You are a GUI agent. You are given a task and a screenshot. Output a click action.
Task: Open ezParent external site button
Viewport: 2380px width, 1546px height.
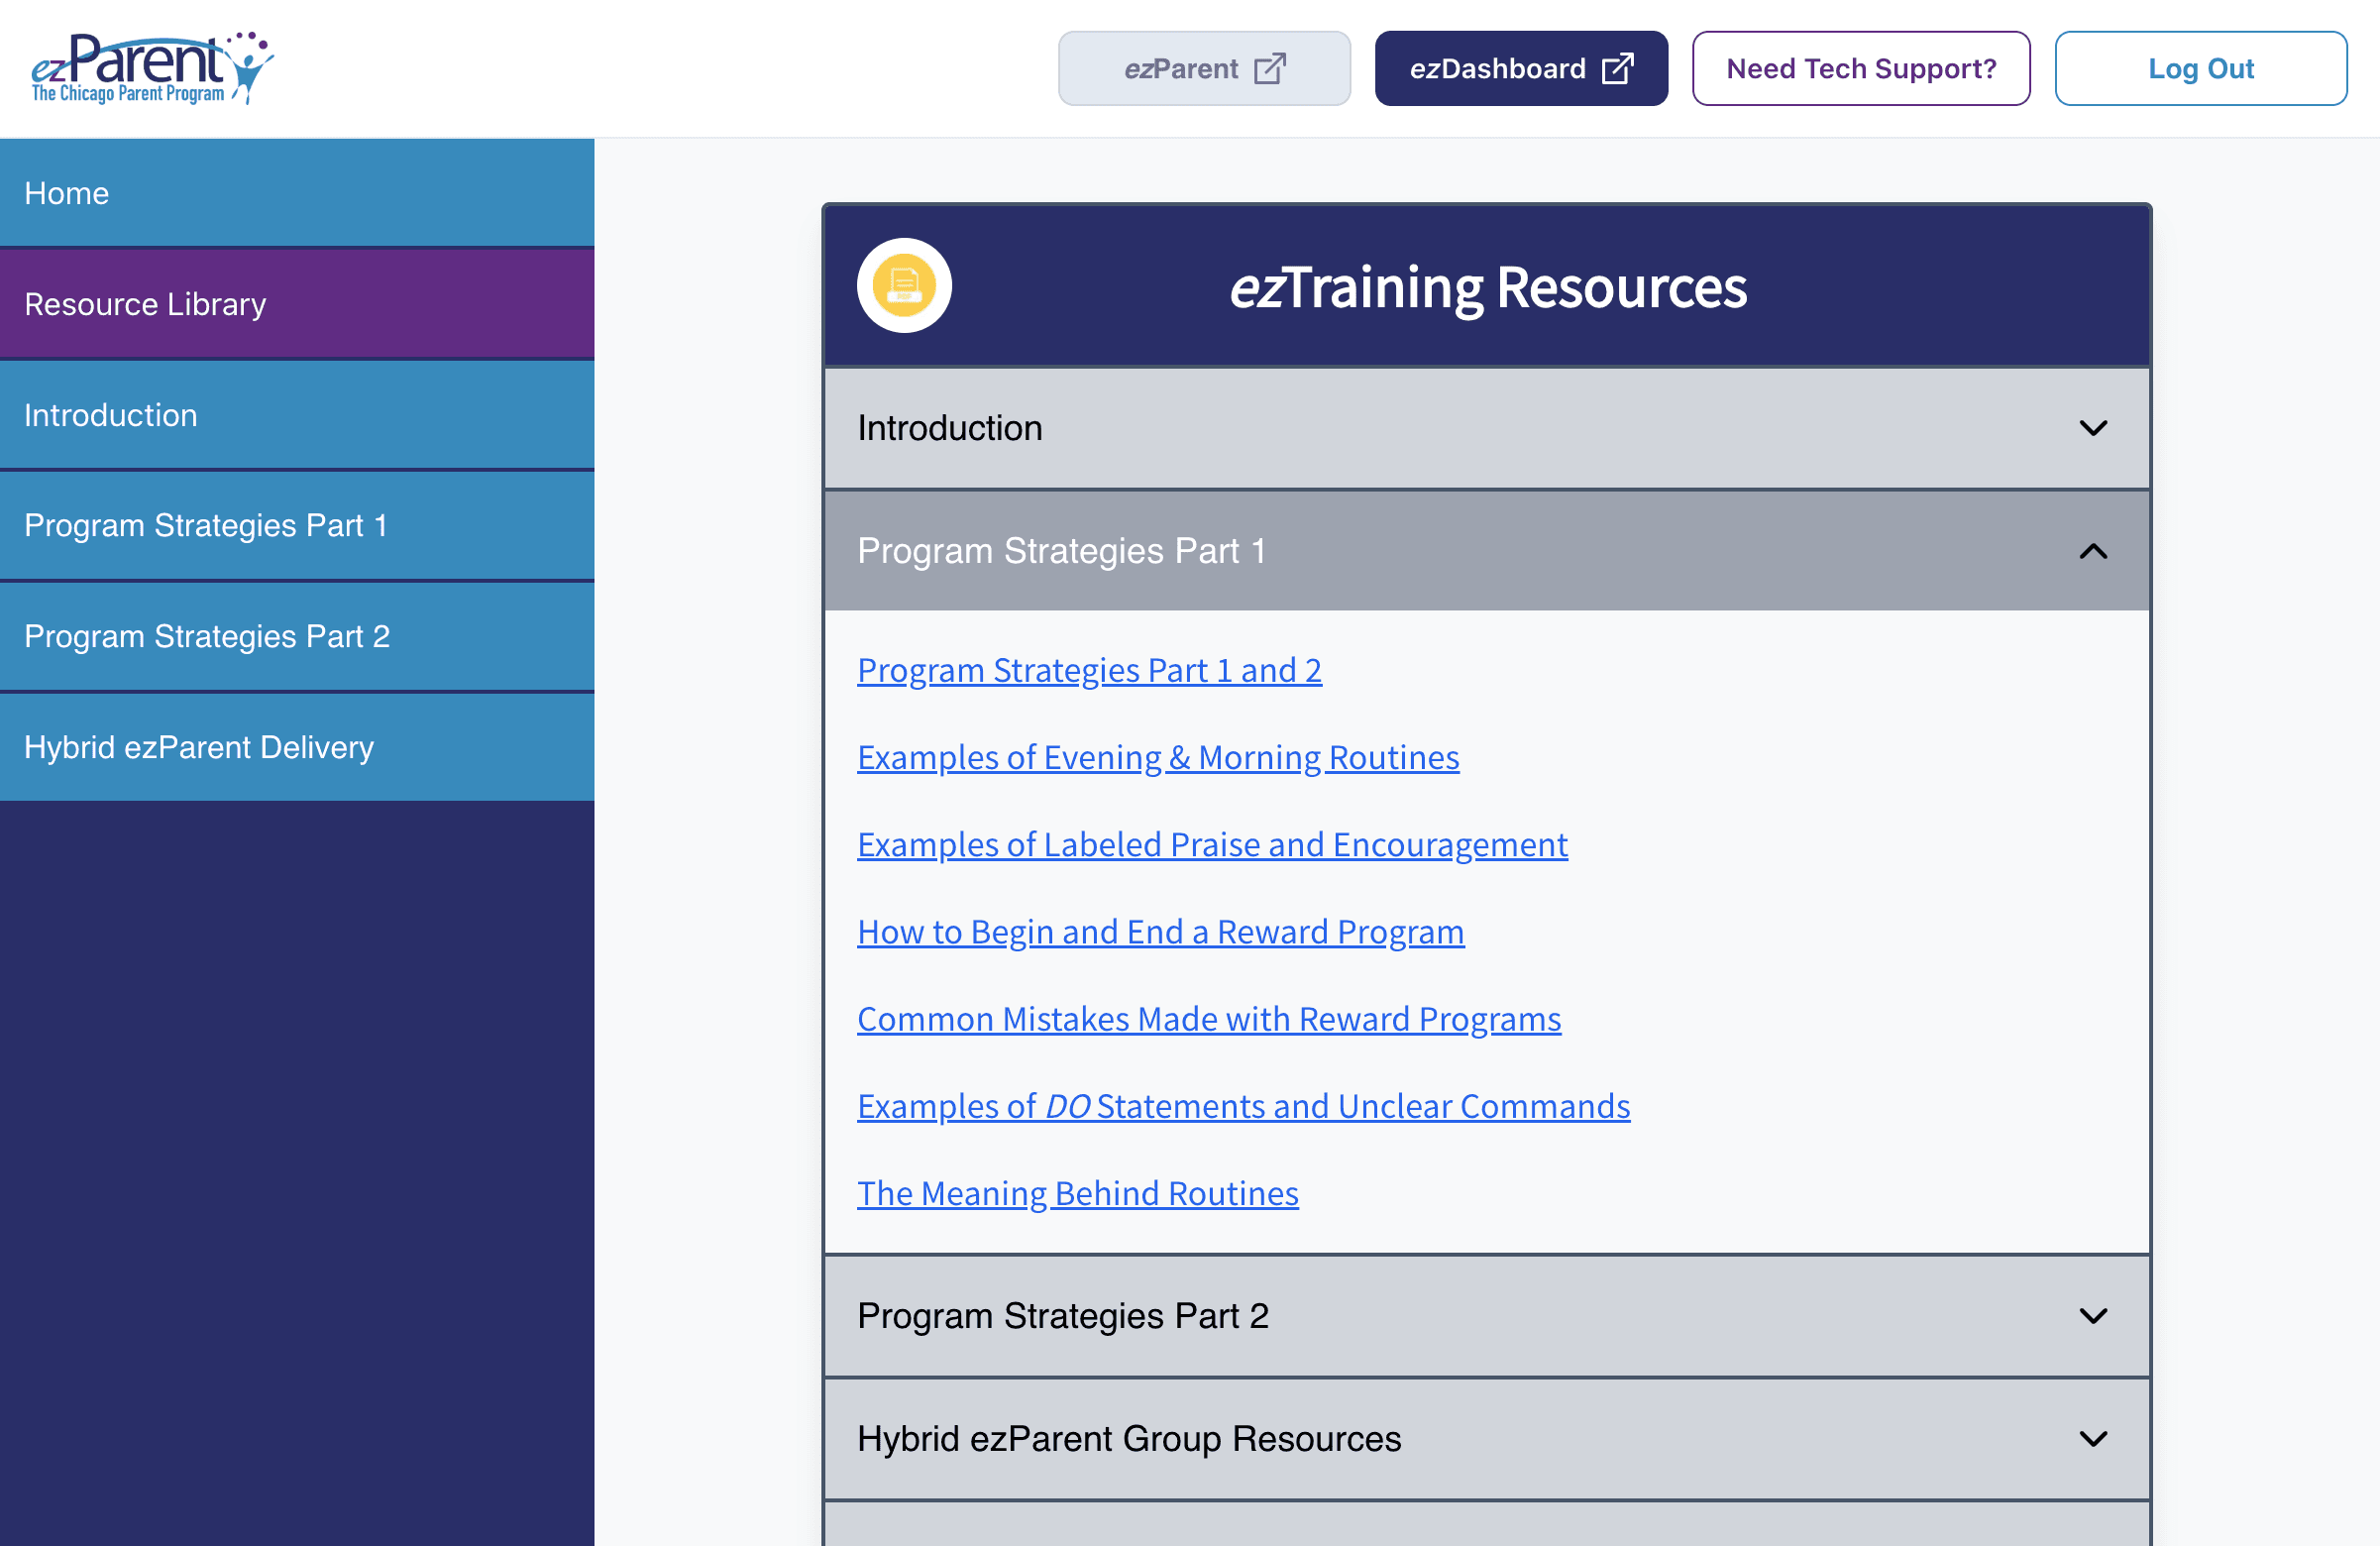1204,68
